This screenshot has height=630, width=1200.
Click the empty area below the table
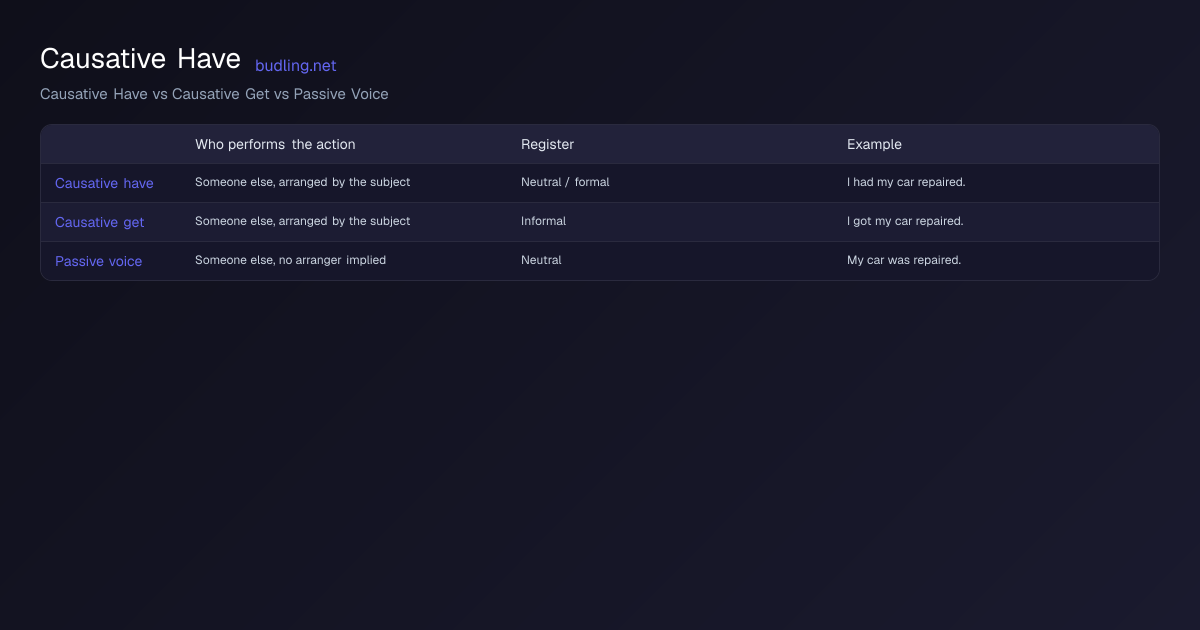(x=600, y=450)
